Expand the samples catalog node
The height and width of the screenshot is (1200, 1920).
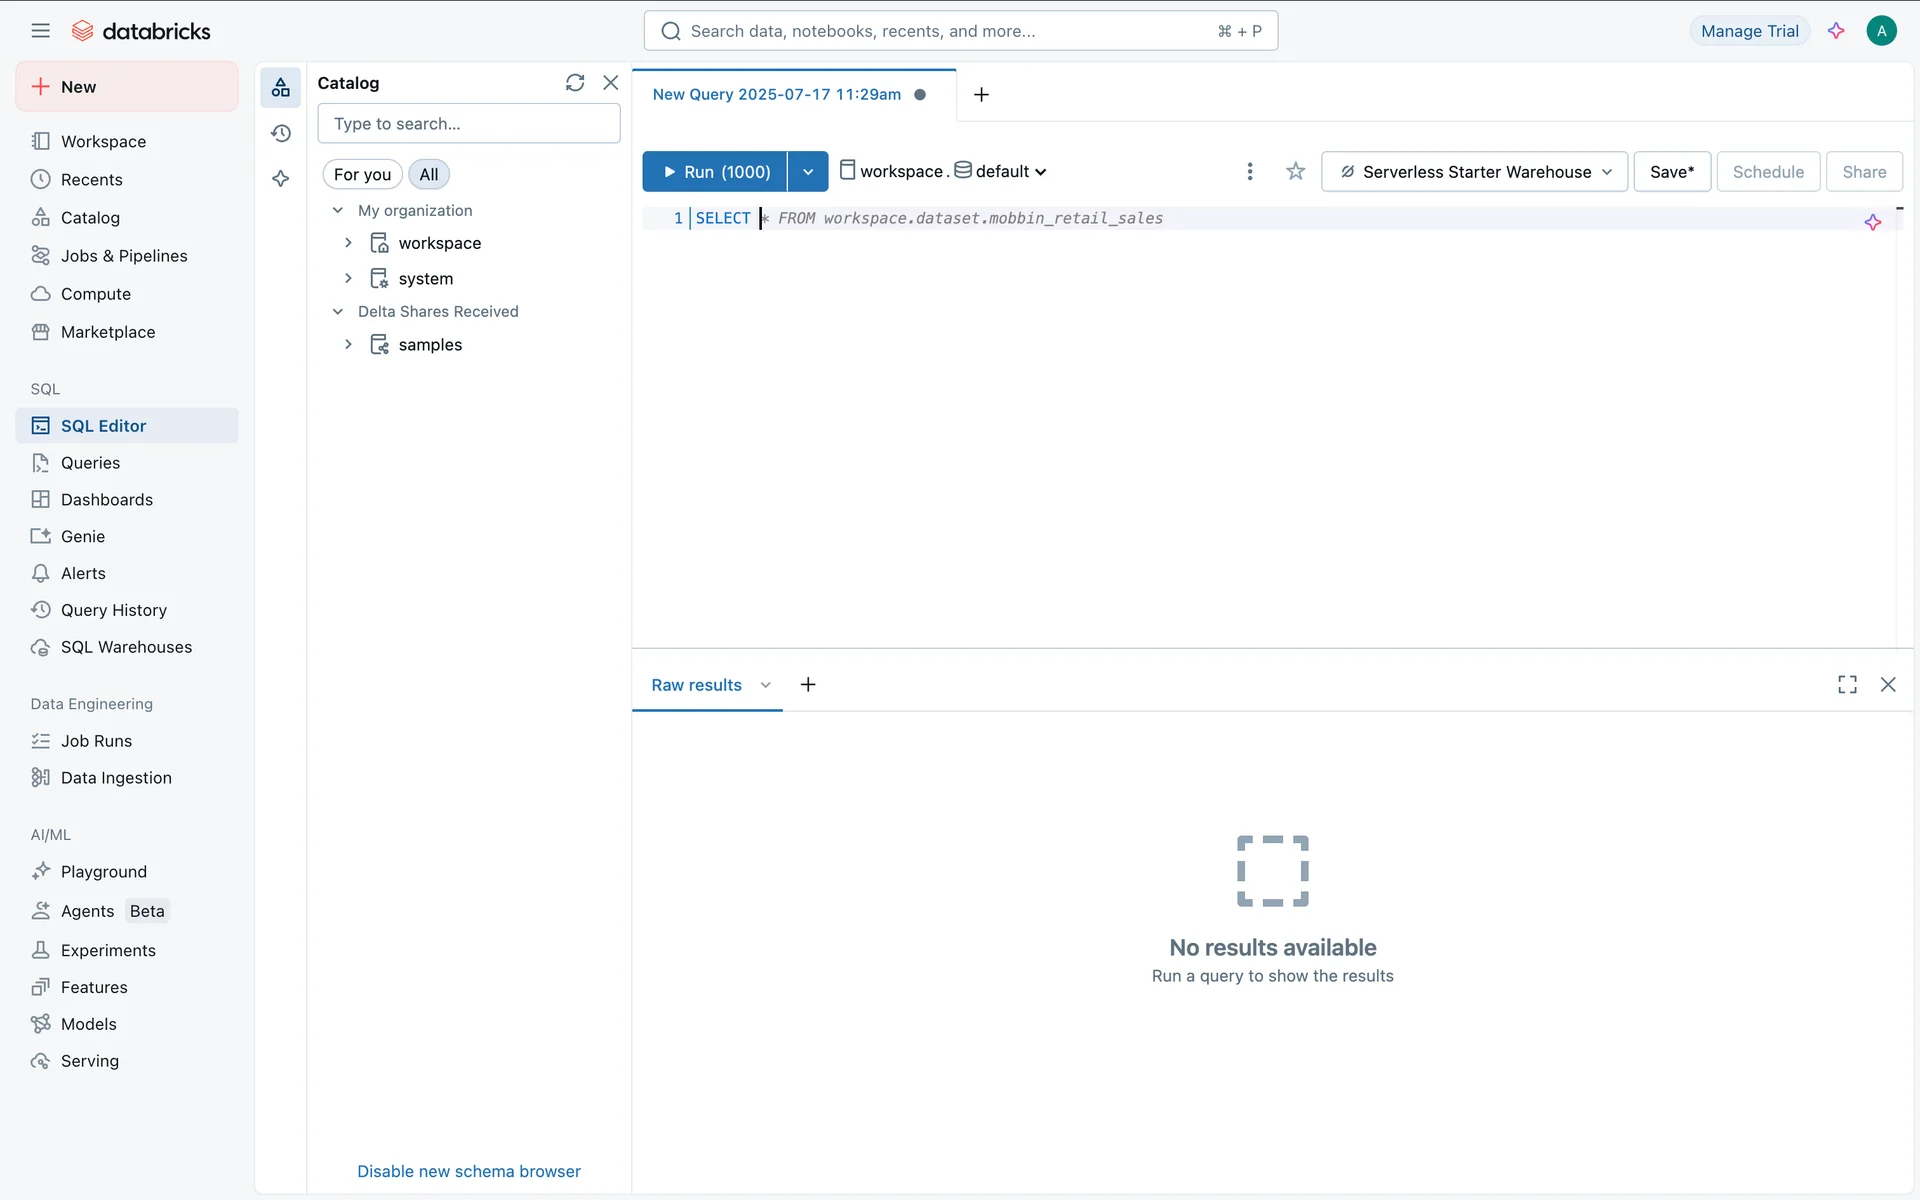click(x=348, y=345)
